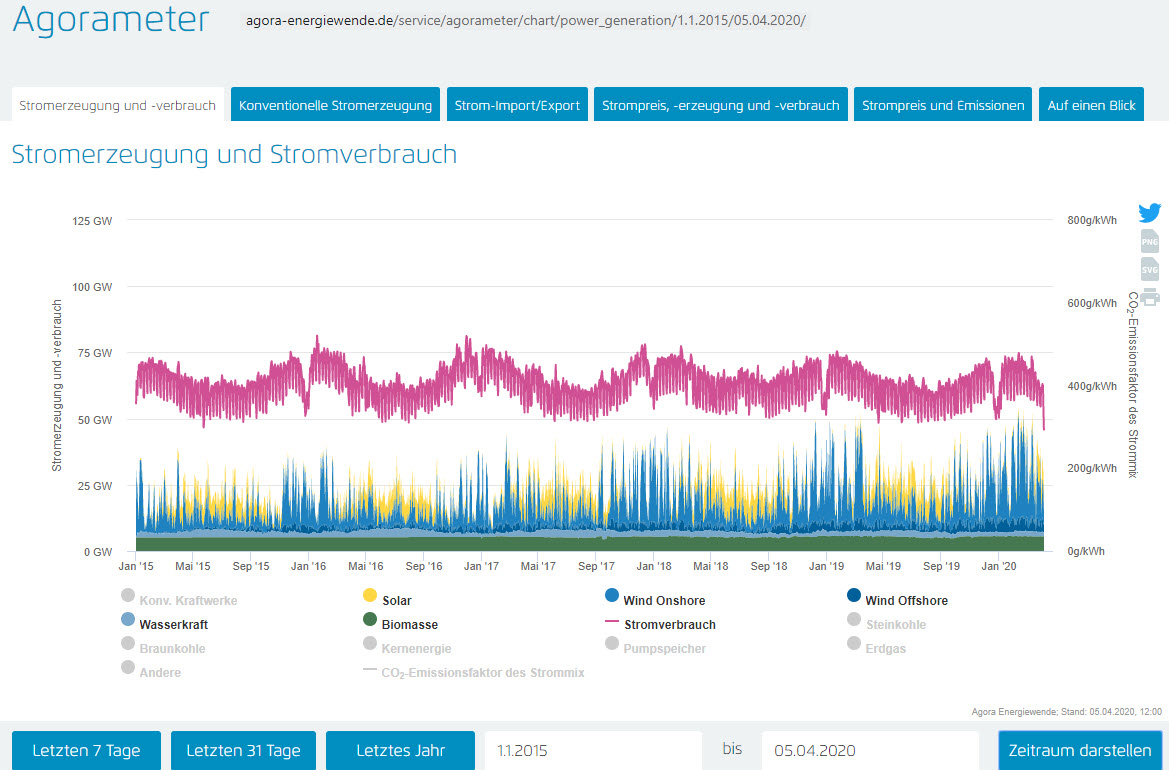Viewport: 1169px width, 770px height.
Task: Toggle Solar series in legend
Action: click(x=396, y=600)
